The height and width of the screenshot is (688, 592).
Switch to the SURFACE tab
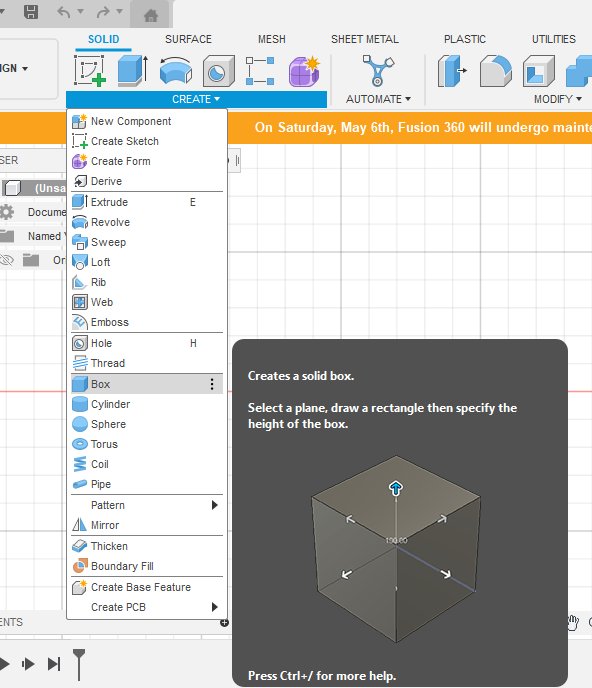pyautogui.click(x=188, y=39)
